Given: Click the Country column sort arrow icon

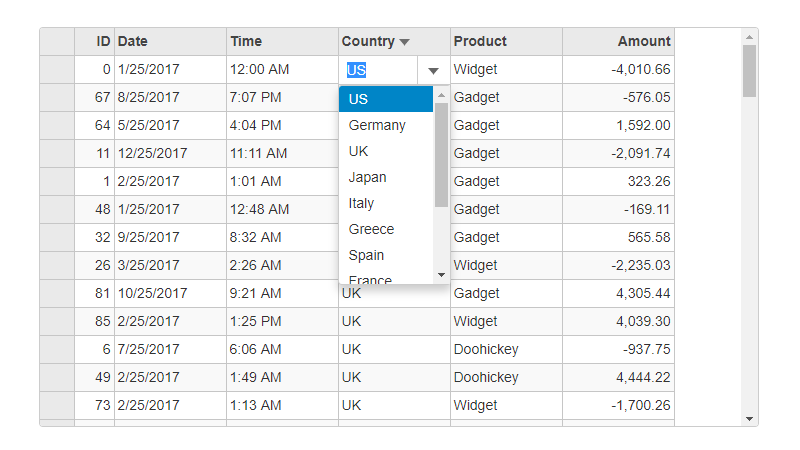Looking at the screenshot, I should point(405,42).
